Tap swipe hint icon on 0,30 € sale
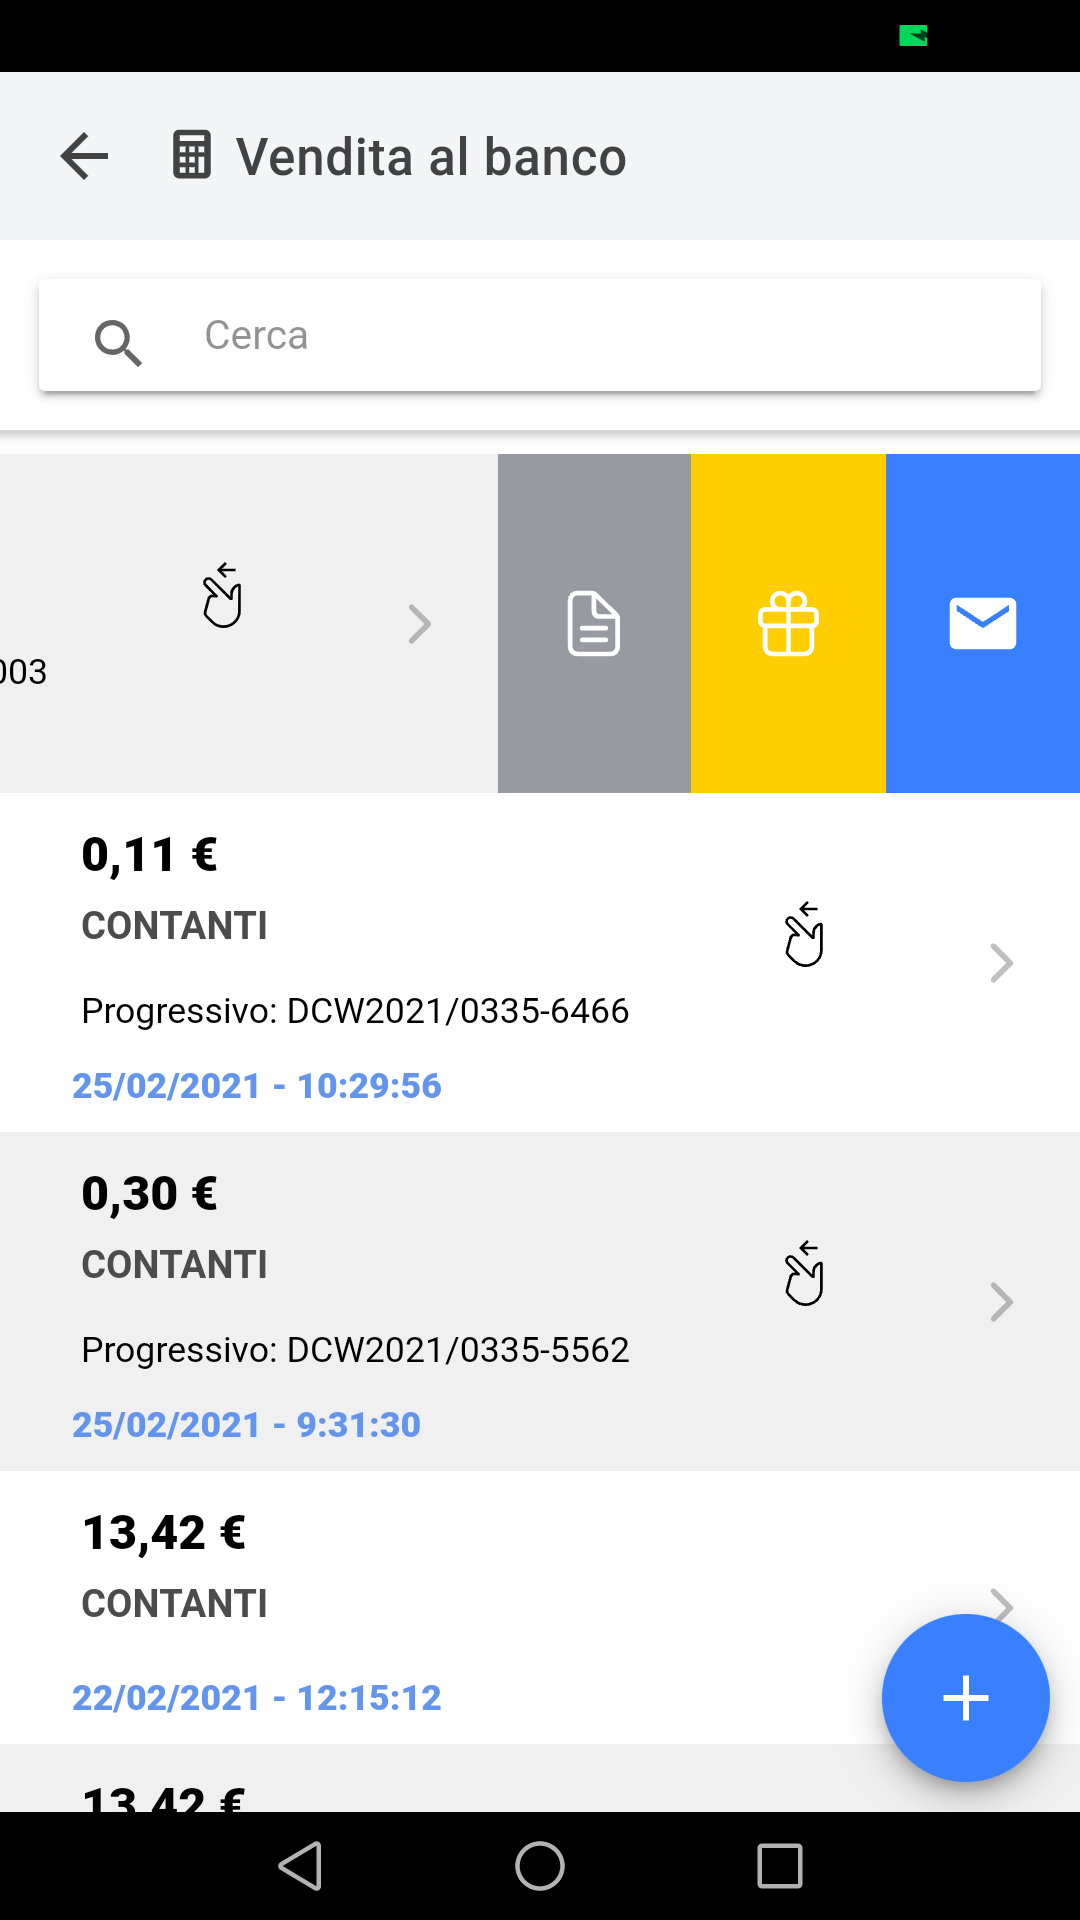The width and height of the screenshot is (1080, 1920). (x=804, y=1273)
